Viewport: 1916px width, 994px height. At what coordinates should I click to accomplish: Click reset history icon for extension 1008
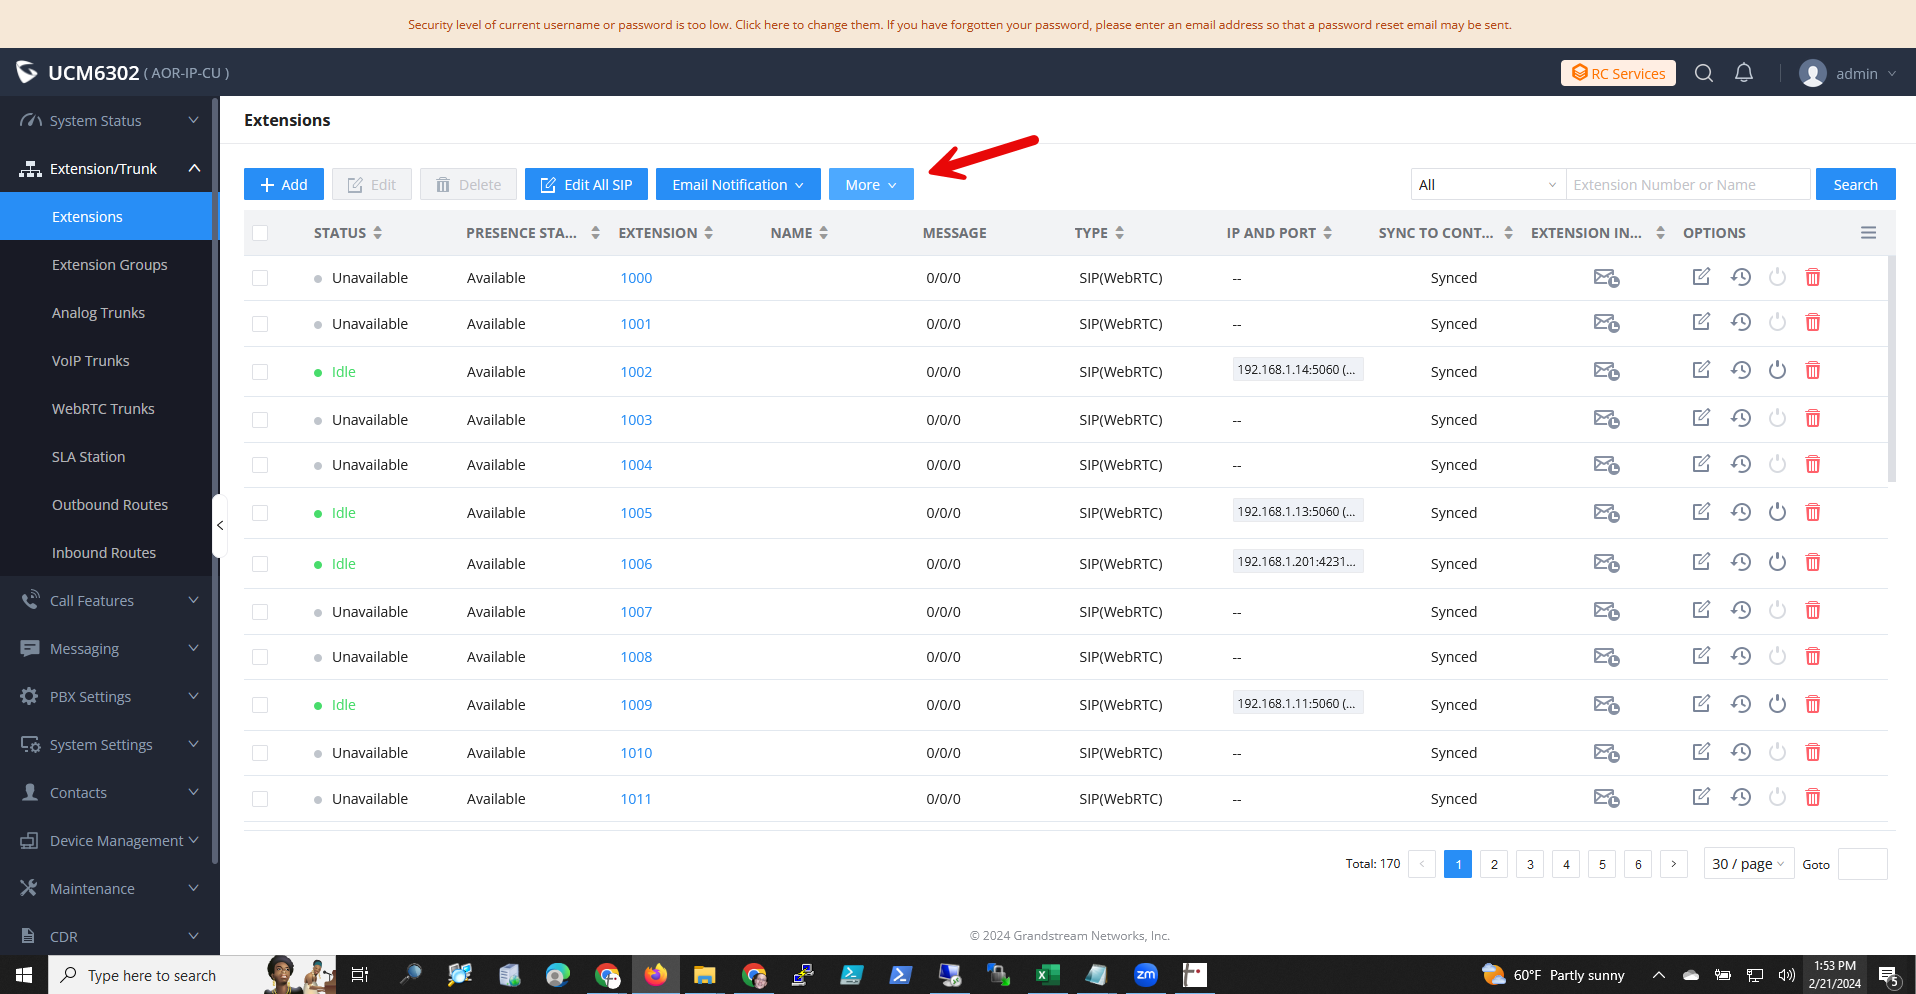point(1741,656)
